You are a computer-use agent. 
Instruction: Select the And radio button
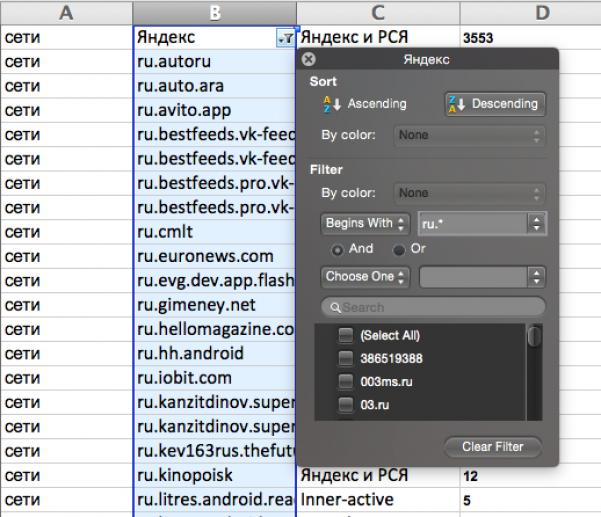click(x=337, y=250)
